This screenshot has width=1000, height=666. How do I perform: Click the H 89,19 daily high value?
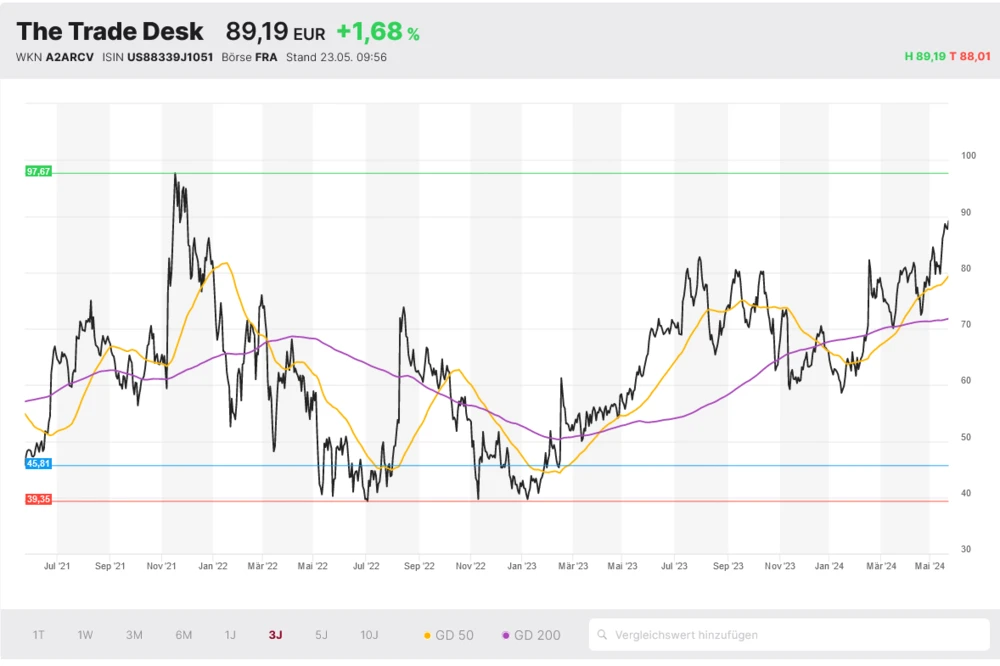click(924, 57)
